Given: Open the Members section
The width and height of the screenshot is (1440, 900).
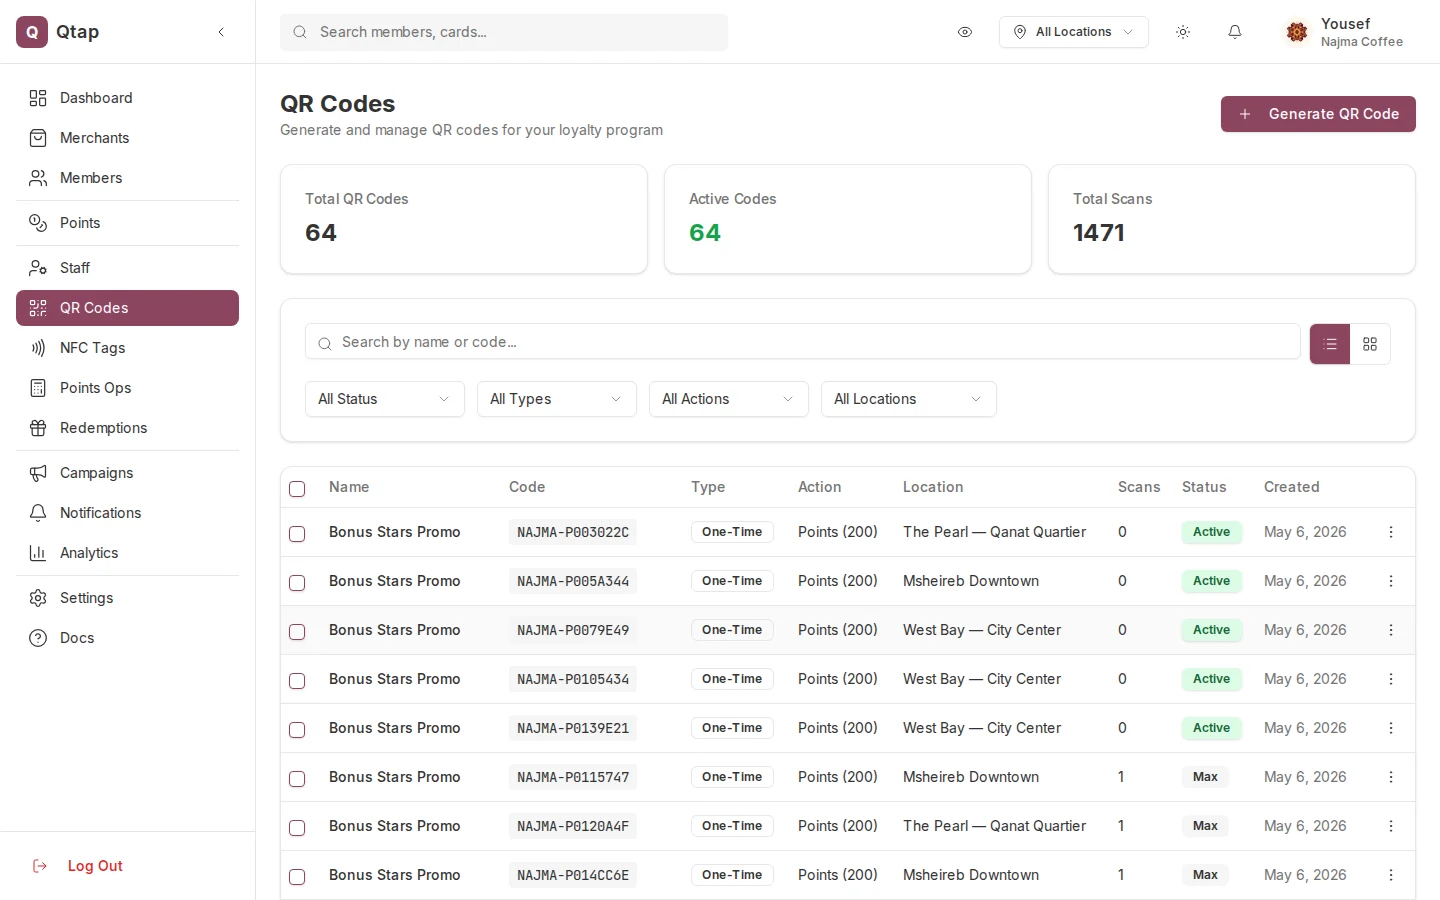Looking at the screenshot, I should (x=127, y=178).
